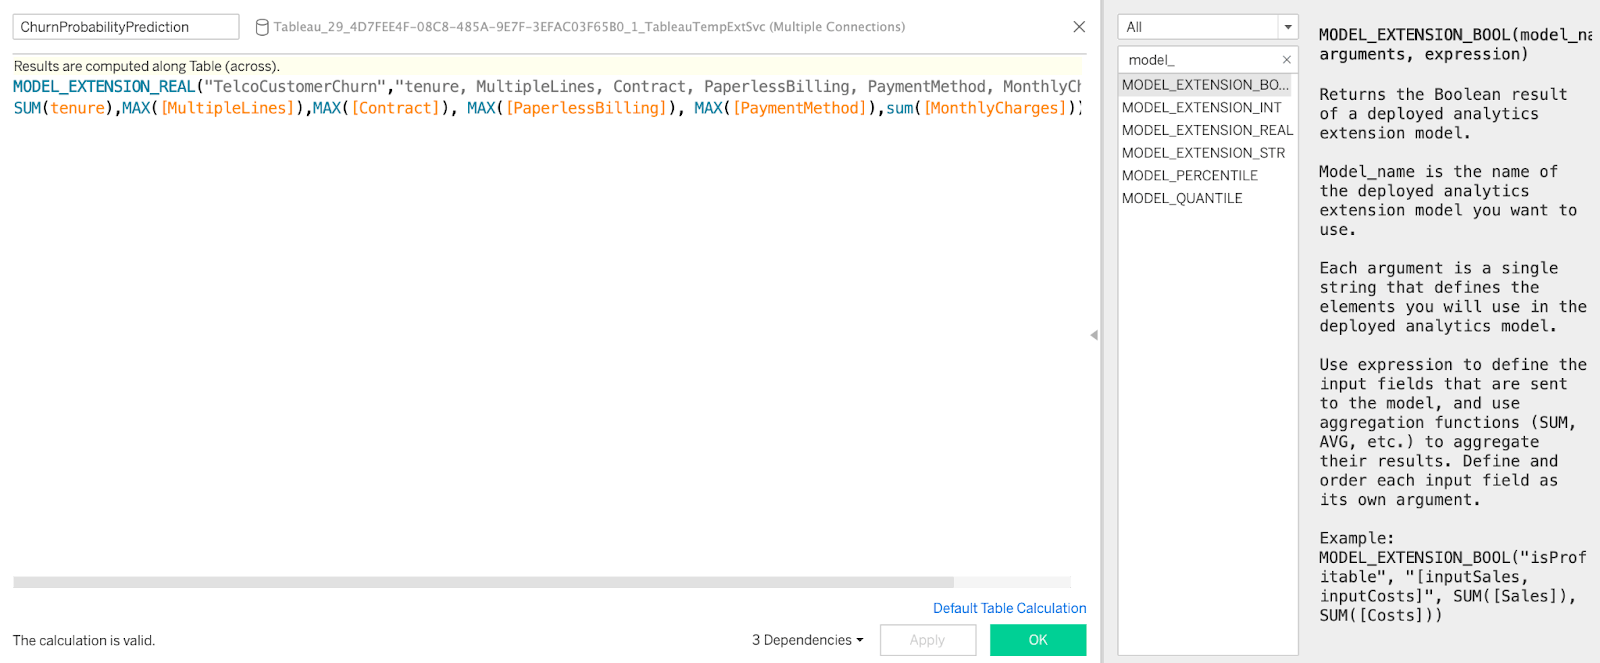Select the MODEL_QUANTILE function
The image size is (1600, 663).
click(1182, 198)
